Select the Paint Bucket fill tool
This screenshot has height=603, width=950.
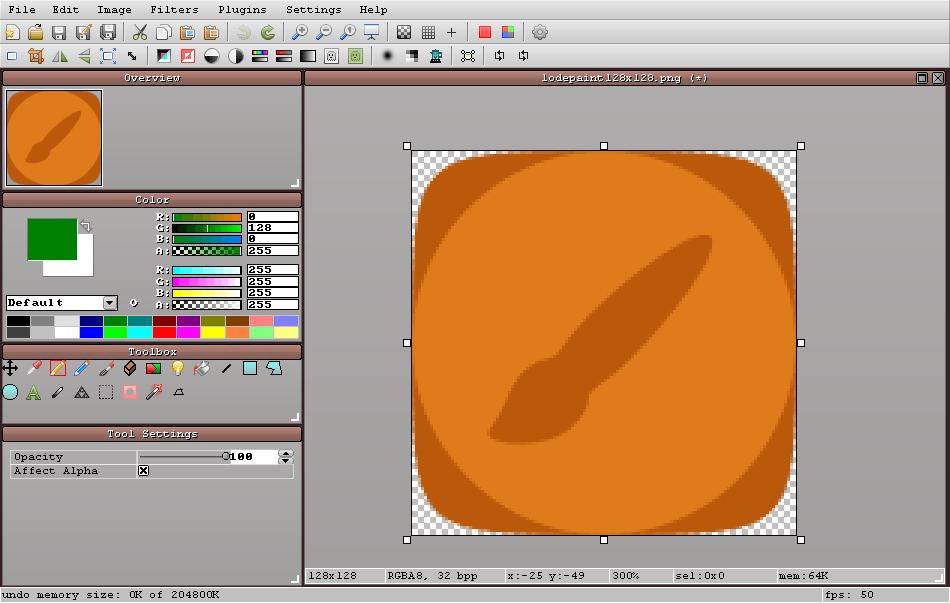coord(202,369)
